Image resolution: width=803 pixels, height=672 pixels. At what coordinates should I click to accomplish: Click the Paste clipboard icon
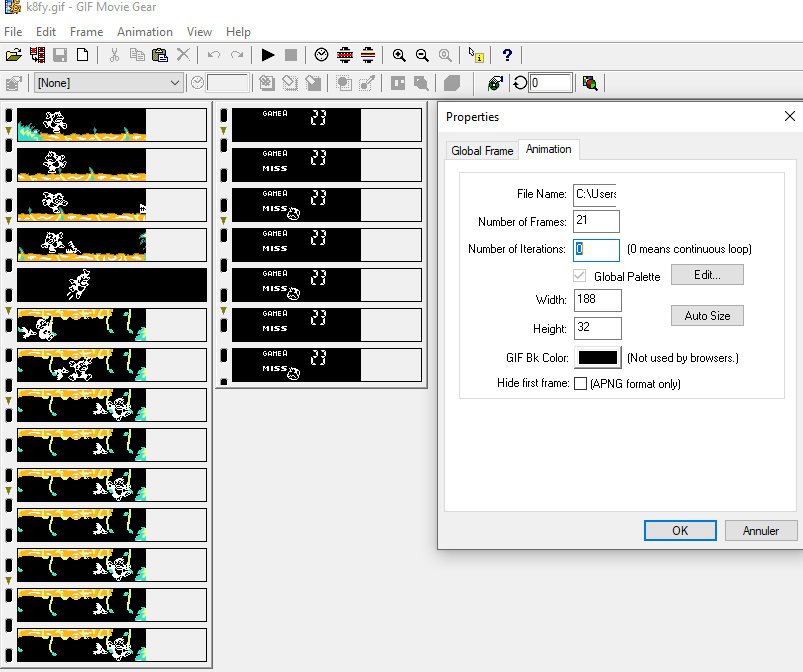click(160, 55)
